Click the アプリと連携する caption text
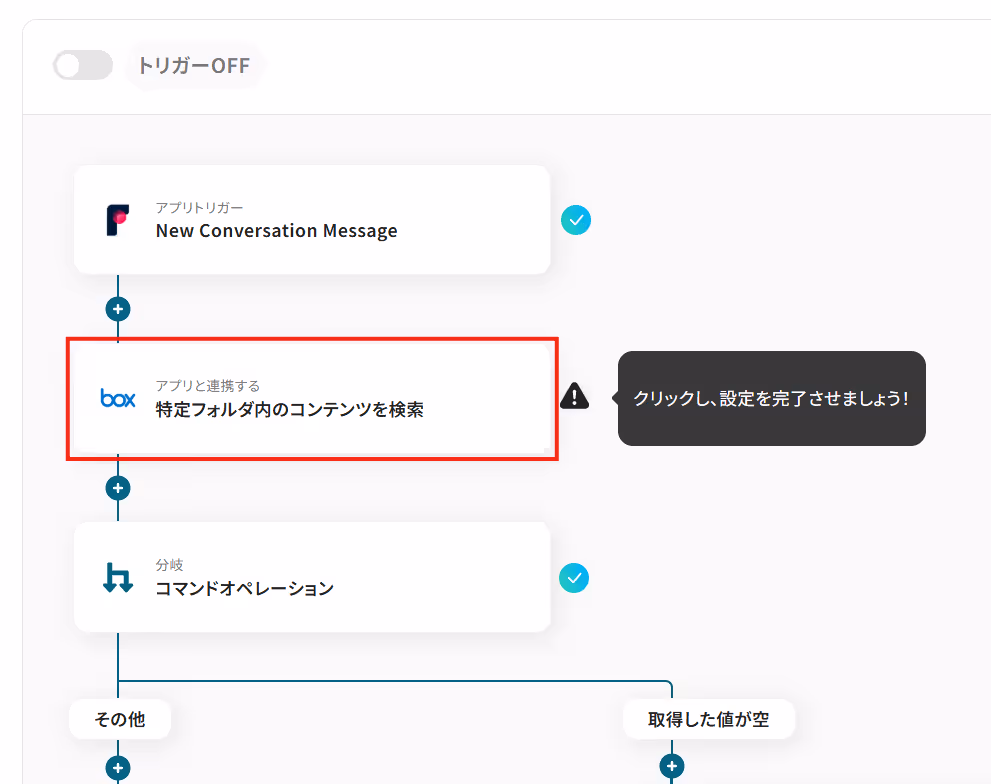This screenshot has height=784, width=991. coord(208,386)
